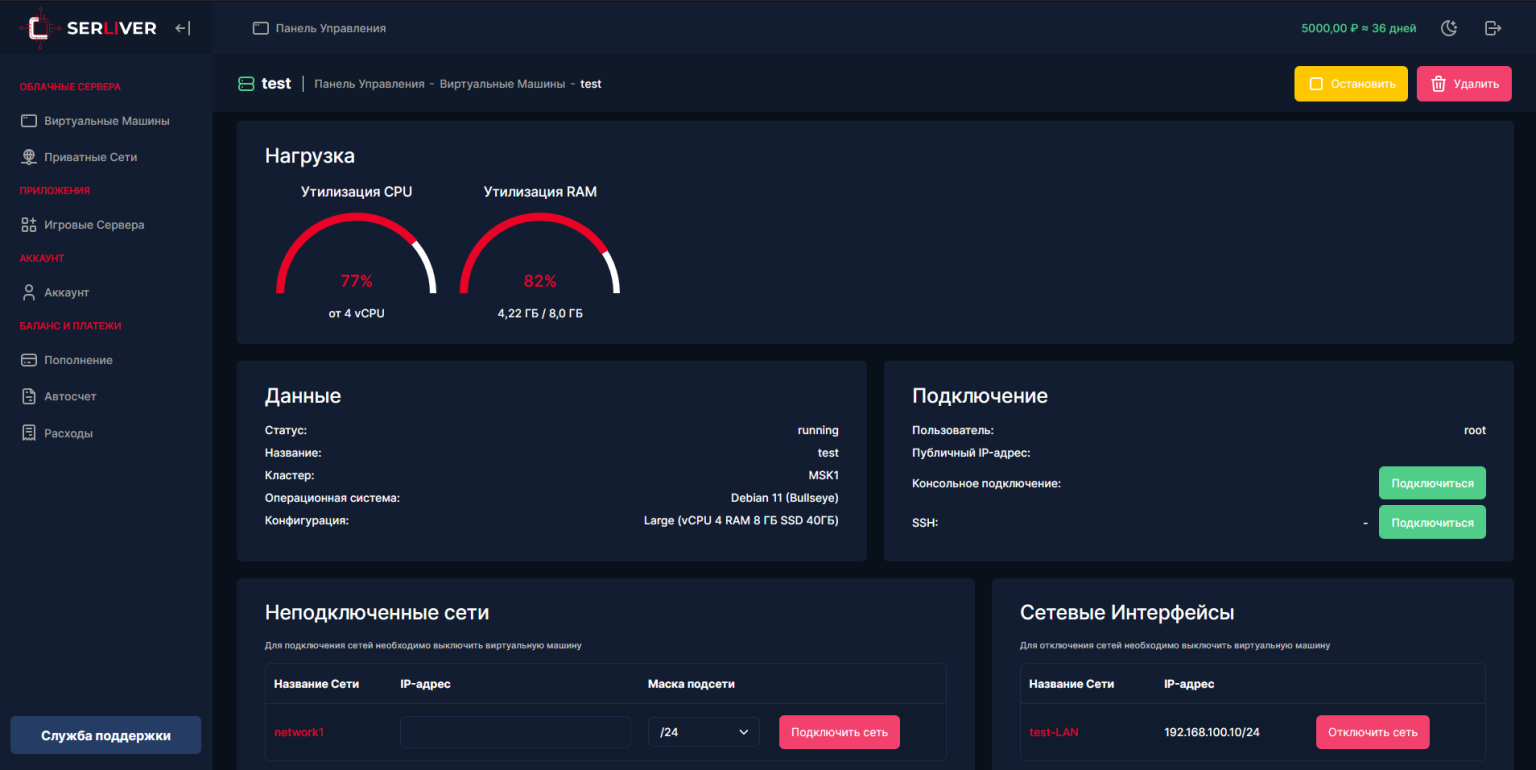
Task: Click Панель Управления breadcrumb link
Action: click(369, 84)
